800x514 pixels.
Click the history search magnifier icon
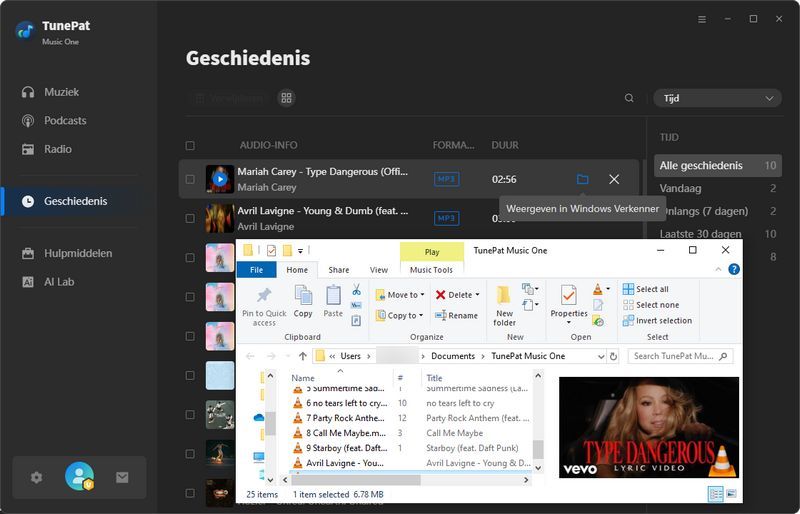(x=629, y=98)
